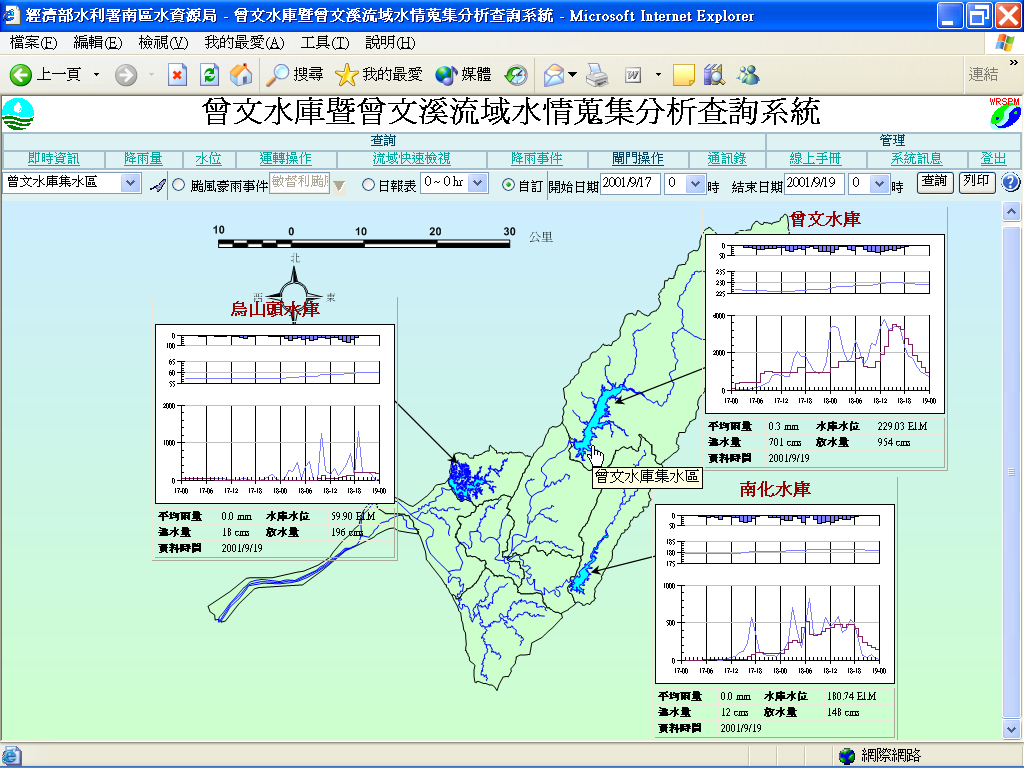1024x768 pixels.
Task: Open the yellow Discuss note icon
Action: 683,75
